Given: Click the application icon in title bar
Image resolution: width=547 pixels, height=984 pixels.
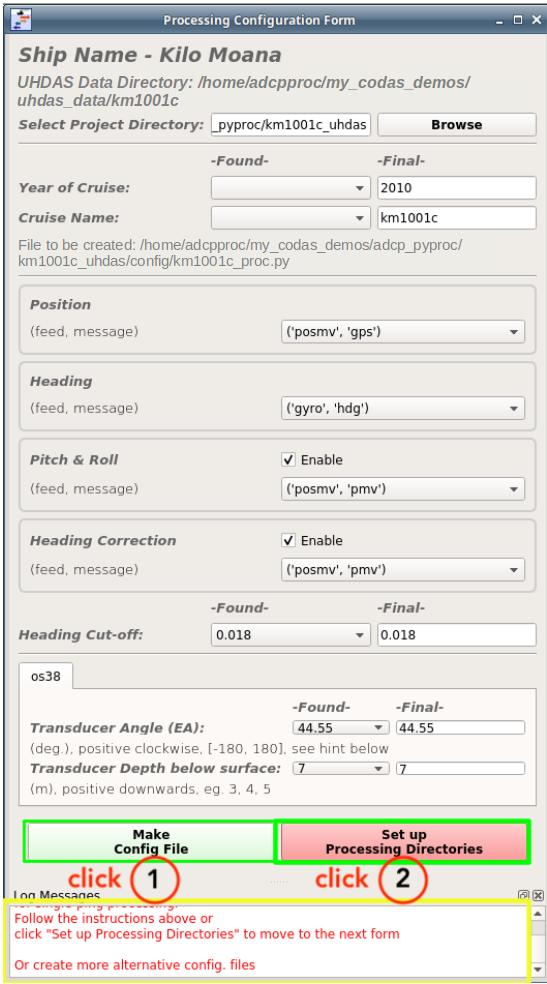Looking at the screenshot, I should [x=21, y=19].
